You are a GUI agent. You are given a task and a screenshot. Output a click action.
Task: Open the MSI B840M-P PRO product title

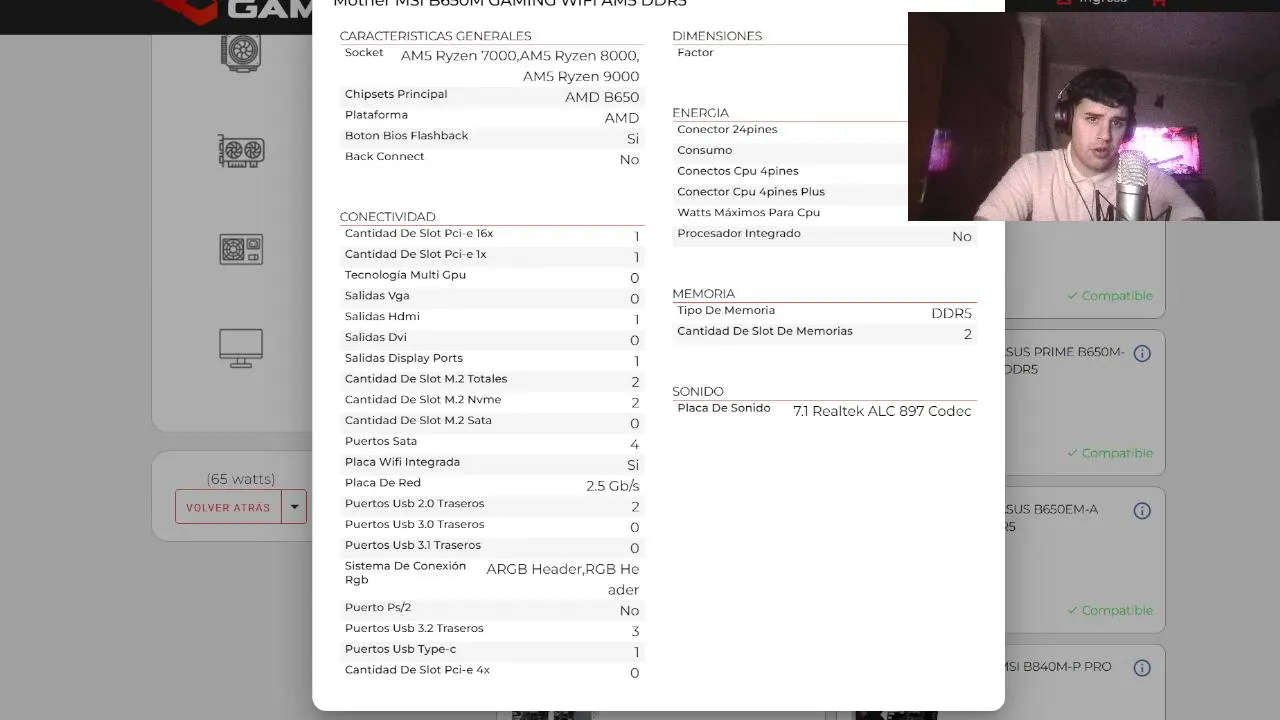[x=1058, y=667]
